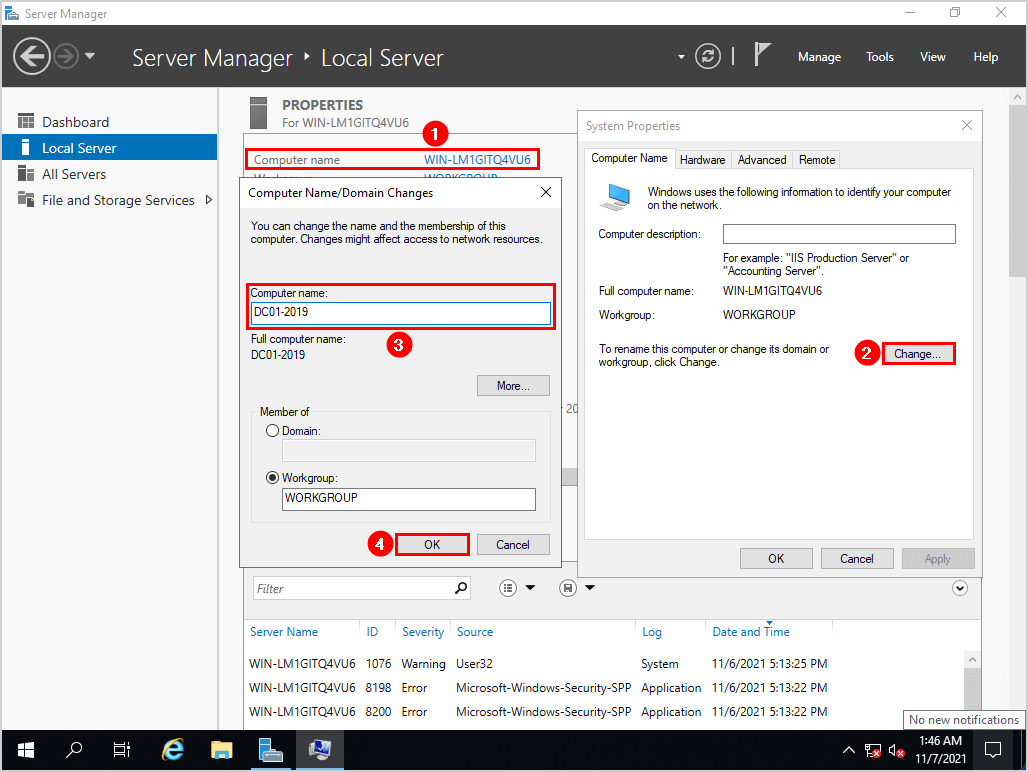Image resolution: width=1028 pixels, height=772 pixels.
Task: Click the save query icon
Action: pyautogui.click(x=568, y=588)
